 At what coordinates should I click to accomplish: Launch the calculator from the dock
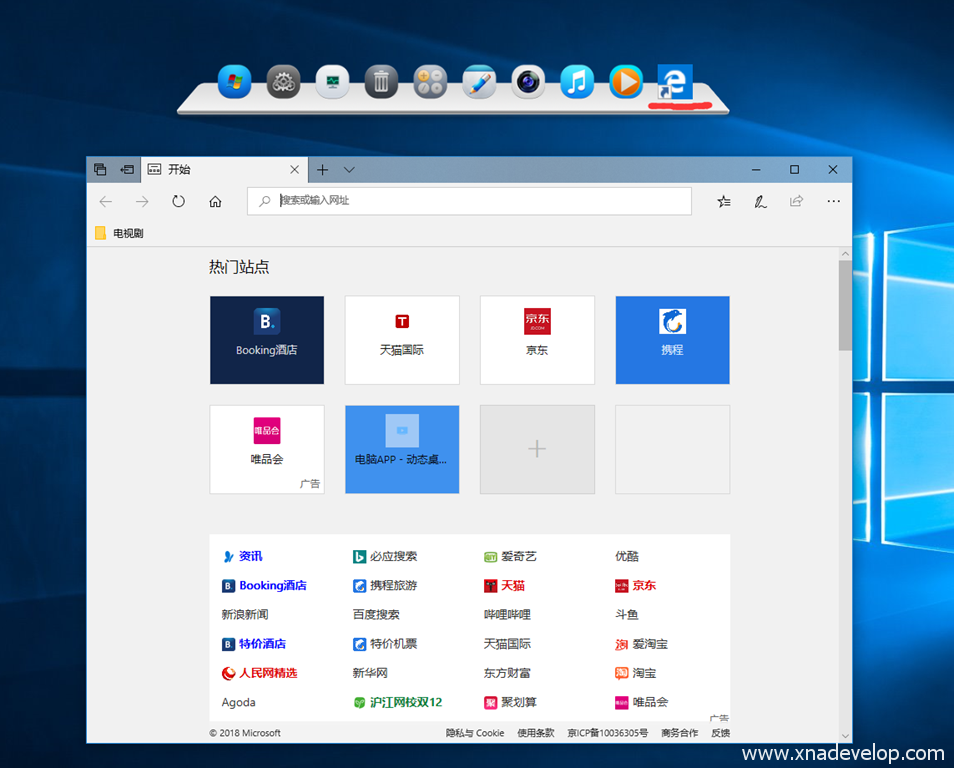coord(430,82)
